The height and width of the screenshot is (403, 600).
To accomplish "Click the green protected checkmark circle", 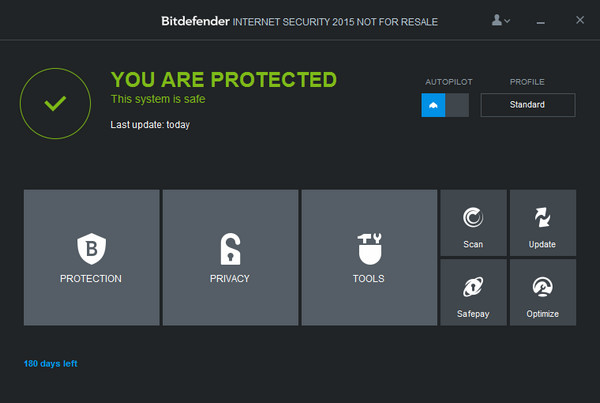I will (x=56, y=103).
